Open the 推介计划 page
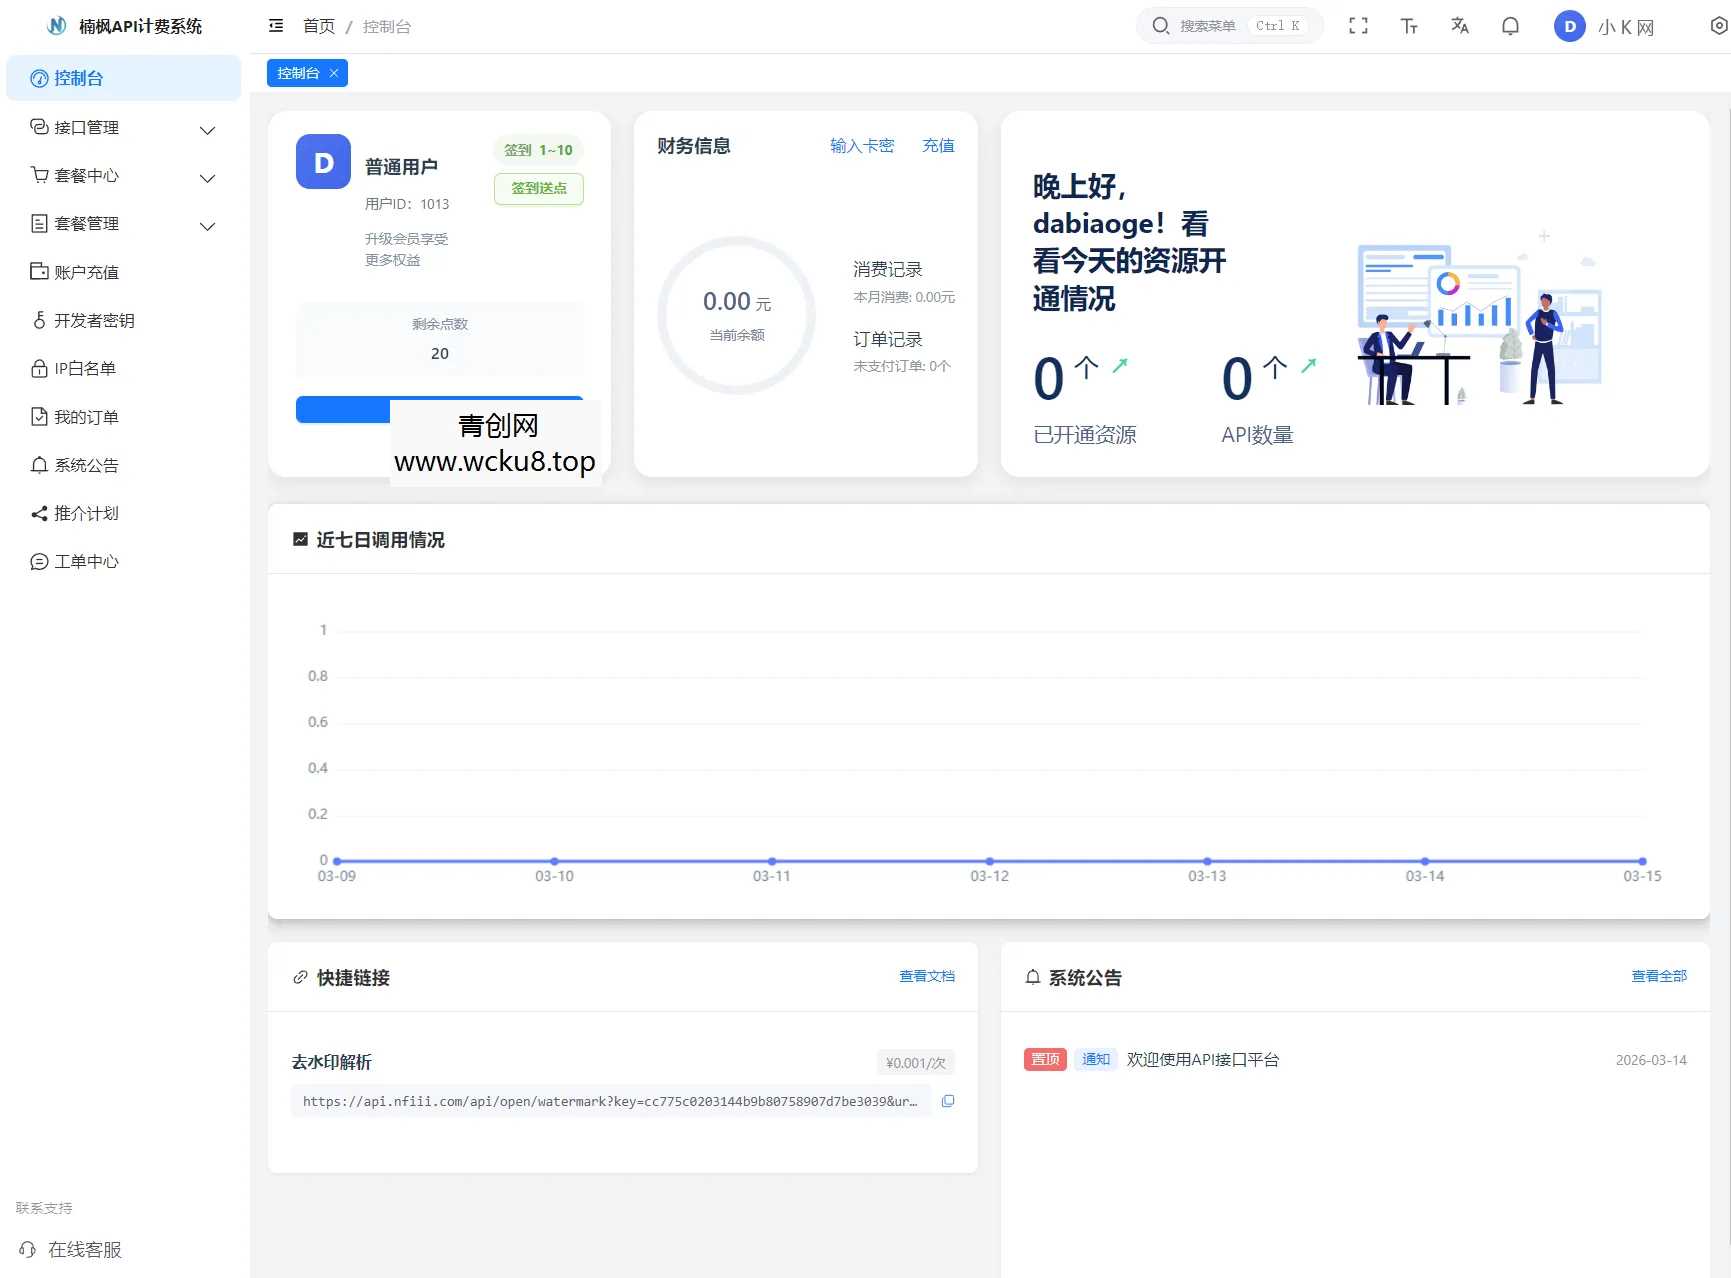The height and width of the screenshot is (1278, 1731). click(85, 513)
